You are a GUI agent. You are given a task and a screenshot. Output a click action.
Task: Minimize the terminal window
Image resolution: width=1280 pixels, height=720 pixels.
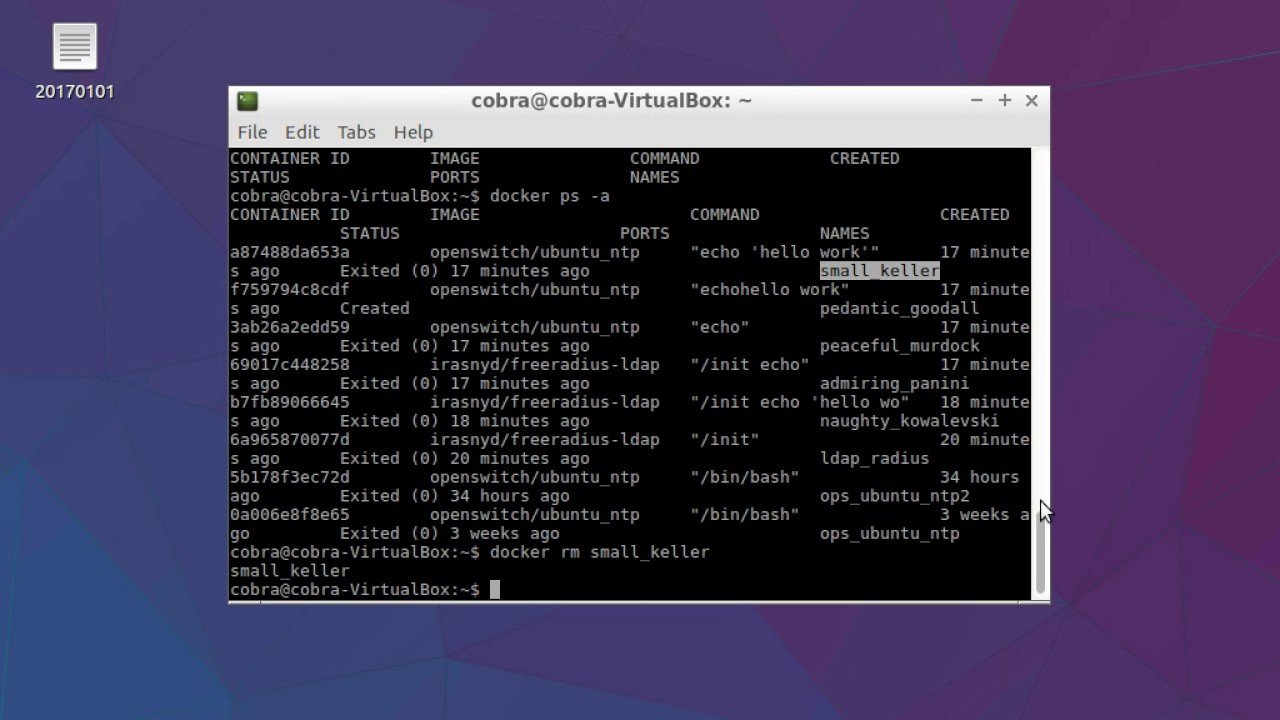tap(977, 100)
